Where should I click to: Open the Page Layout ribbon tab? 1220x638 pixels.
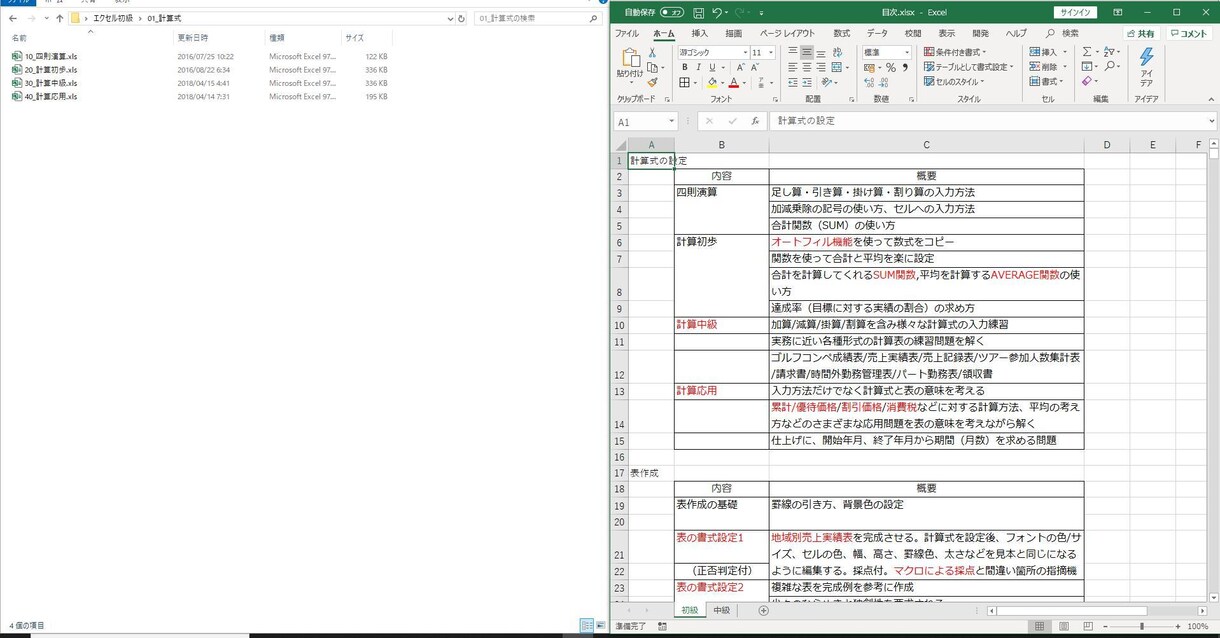point(787,33)
